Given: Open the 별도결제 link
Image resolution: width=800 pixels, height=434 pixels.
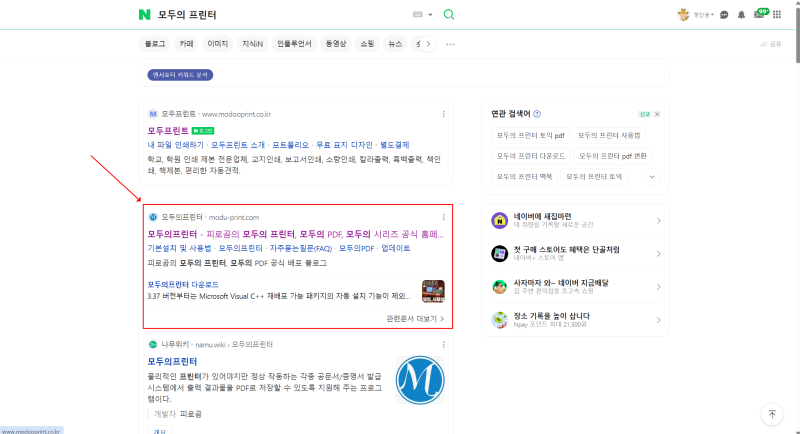Looking at the screenshot, I should [394, 145].
